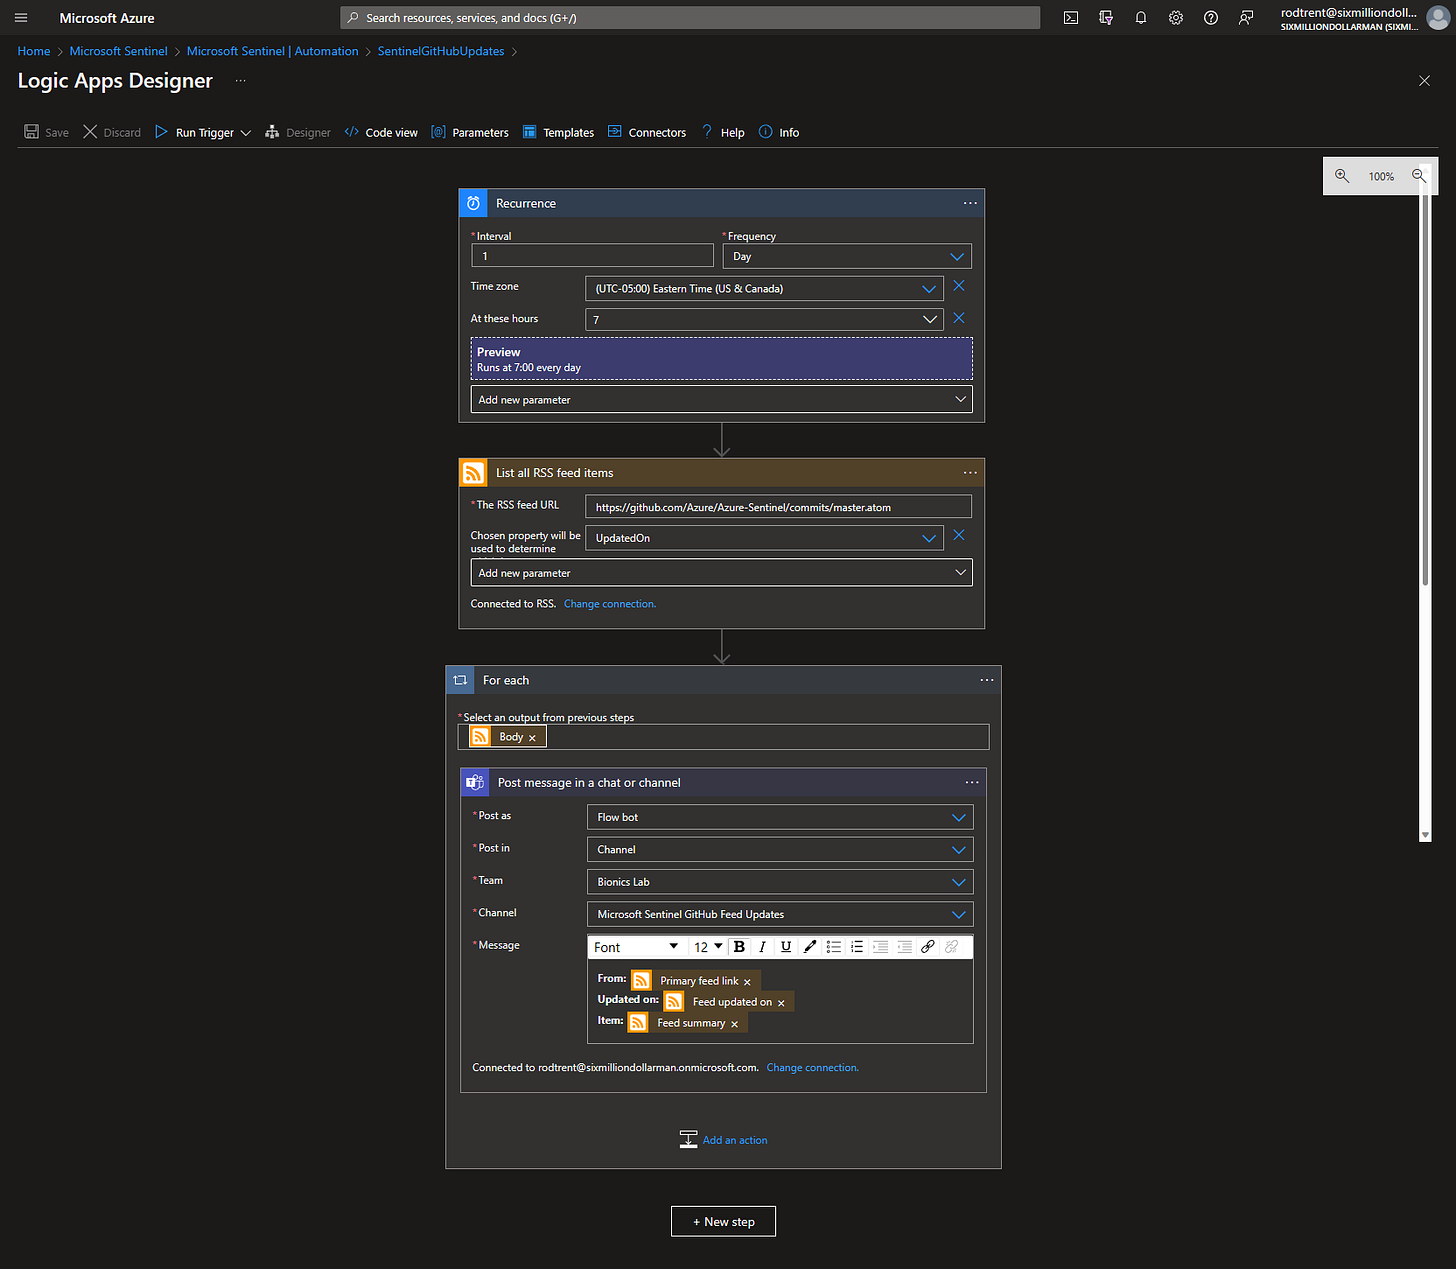
Task: Remove the Time zone parameter
Action: click(x=959, y=286)
